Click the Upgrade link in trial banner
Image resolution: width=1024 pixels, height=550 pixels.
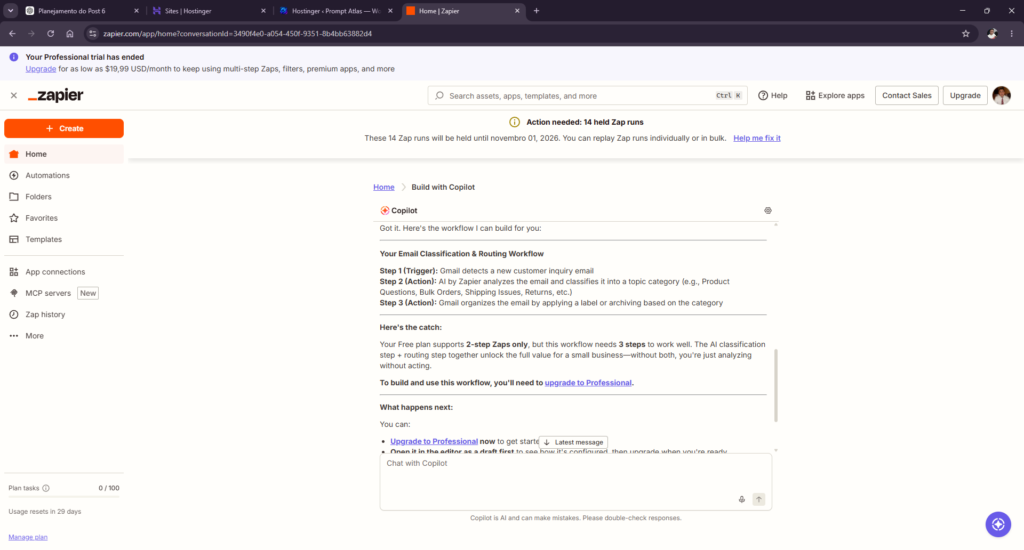point(40,69)
